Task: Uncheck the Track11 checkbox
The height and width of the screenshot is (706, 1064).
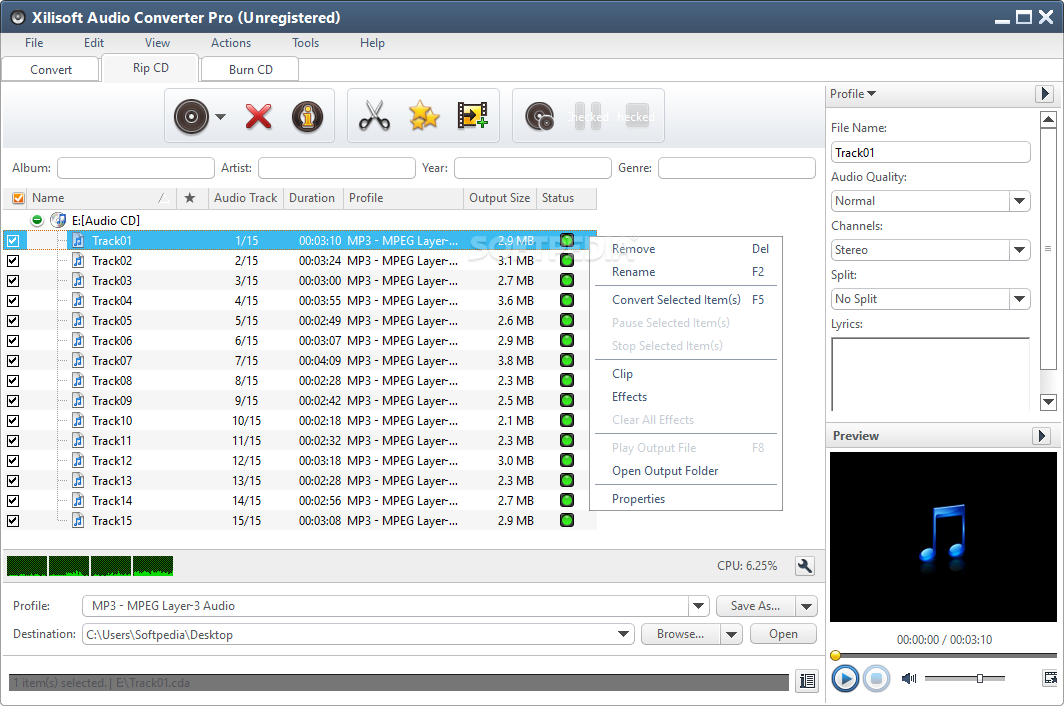Action: coord(13,441)
